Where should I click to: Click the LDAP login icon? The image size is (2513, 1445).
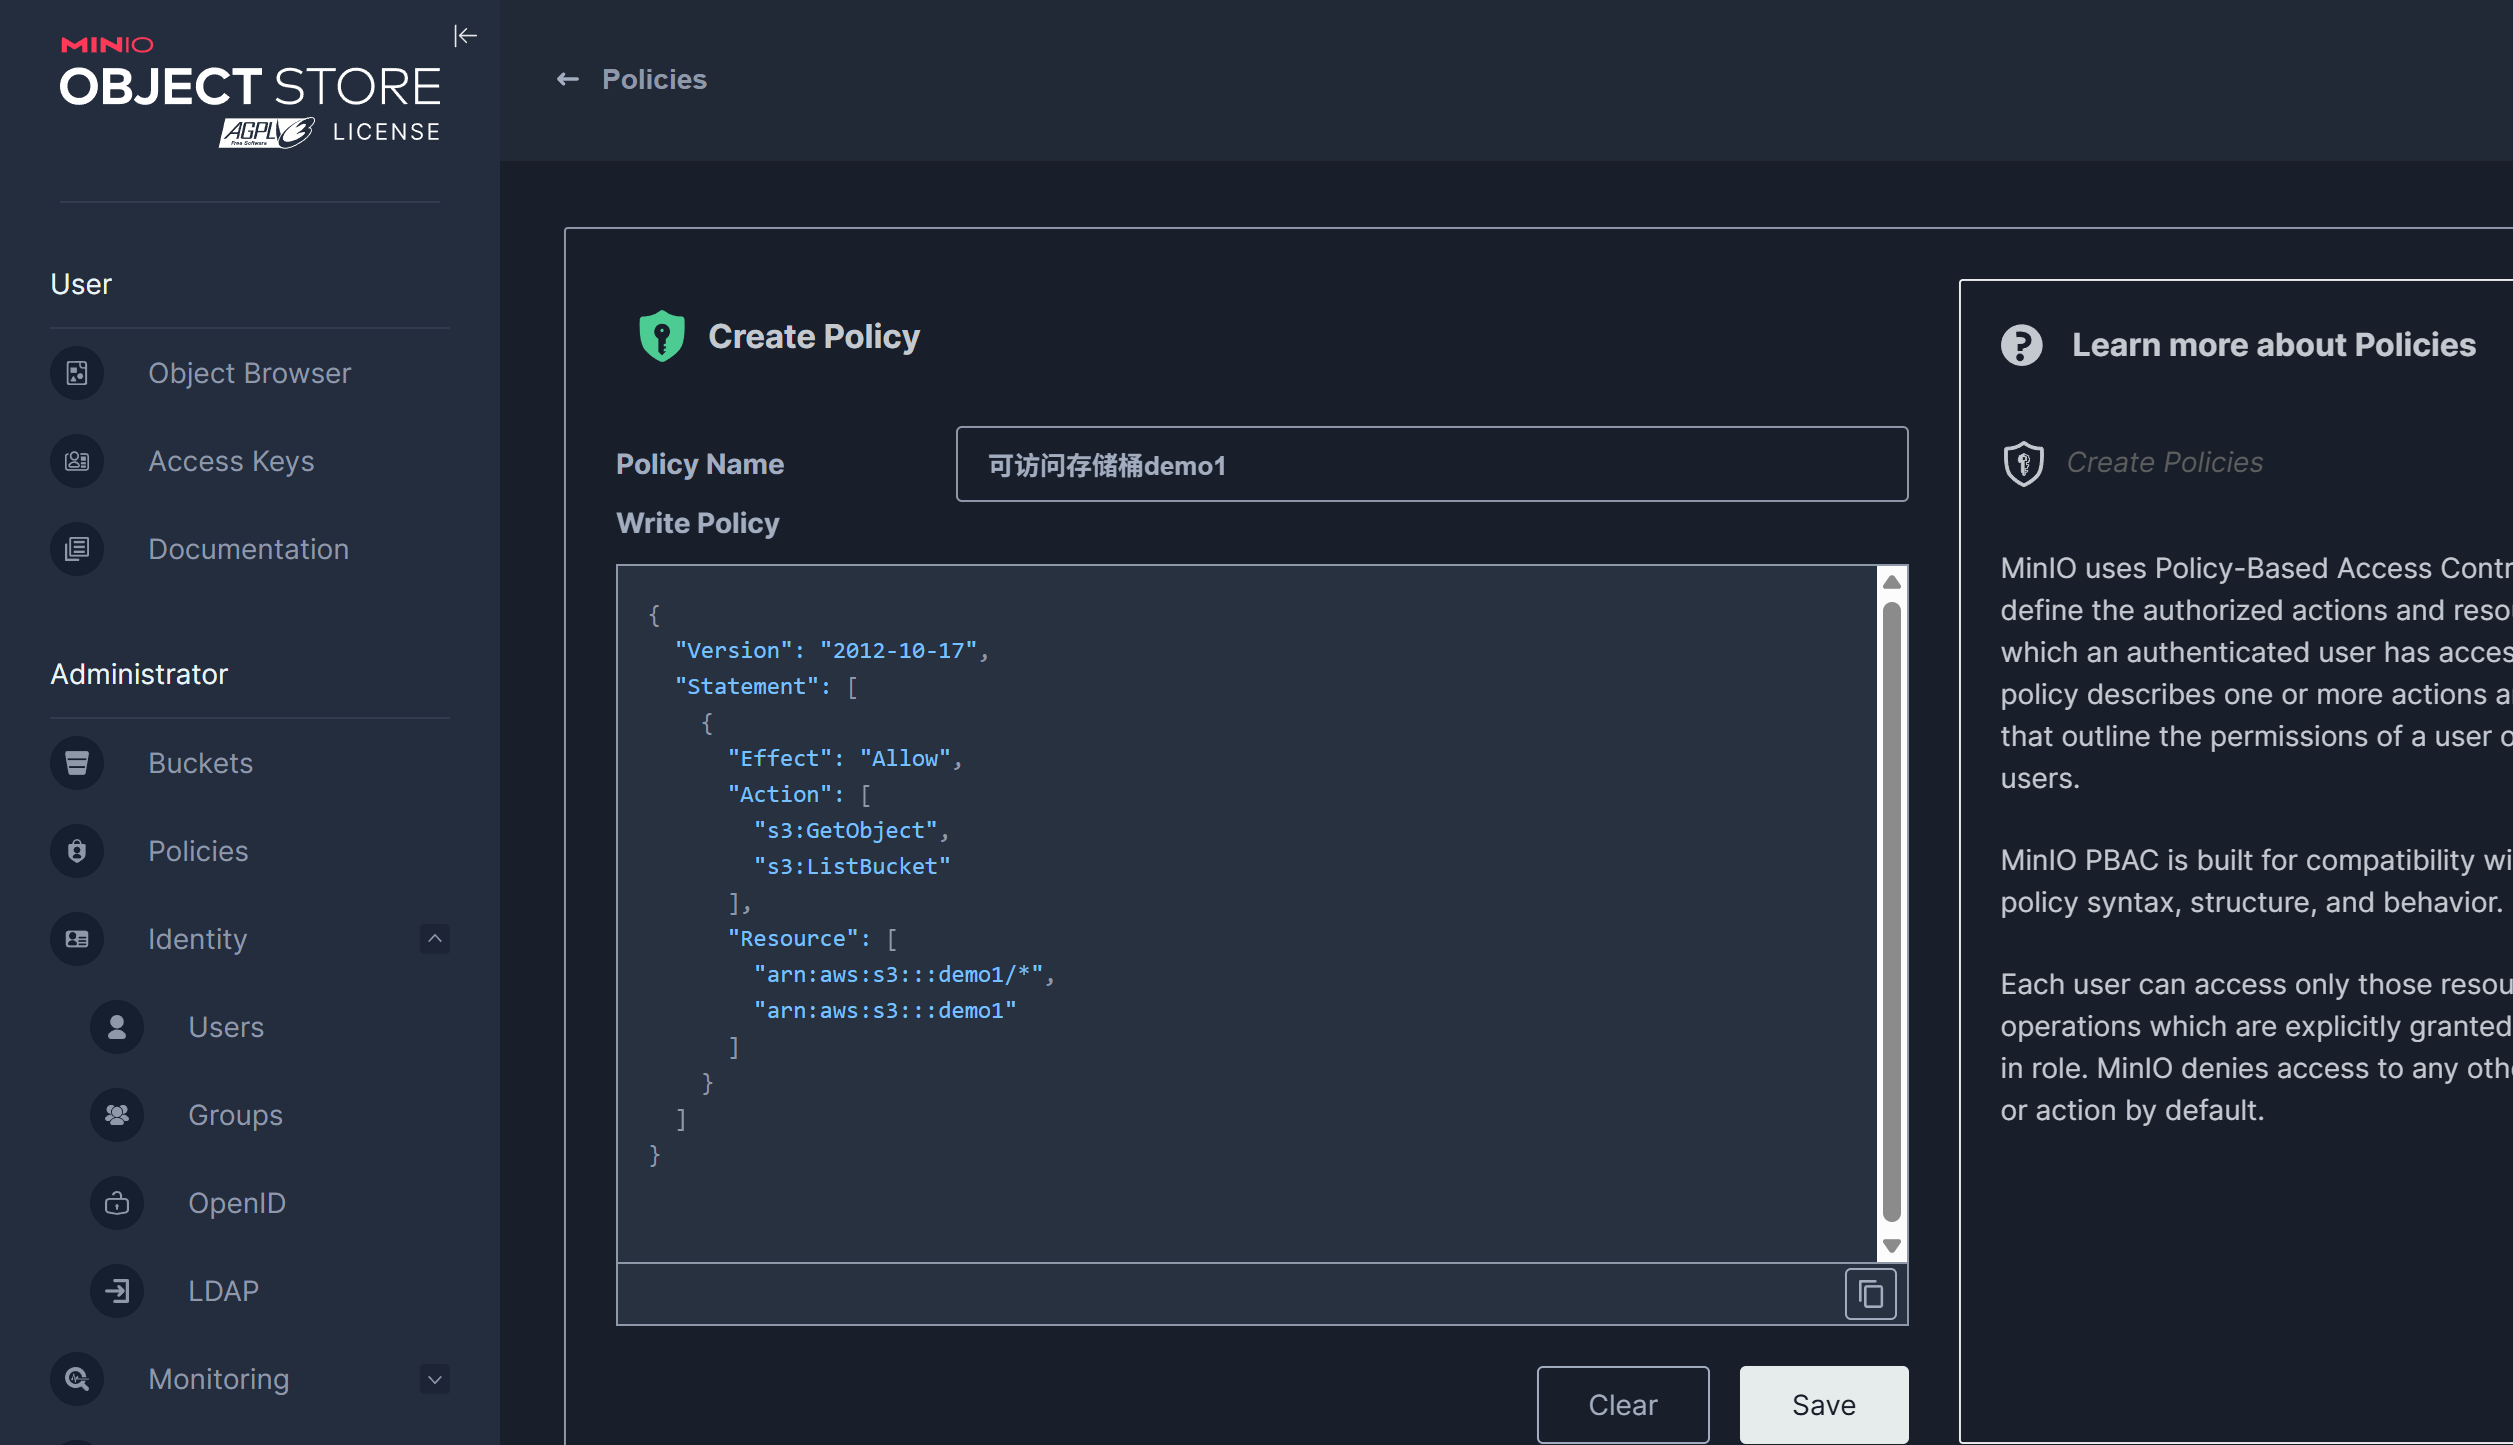pyautogui.click(x=117, y=1291)
